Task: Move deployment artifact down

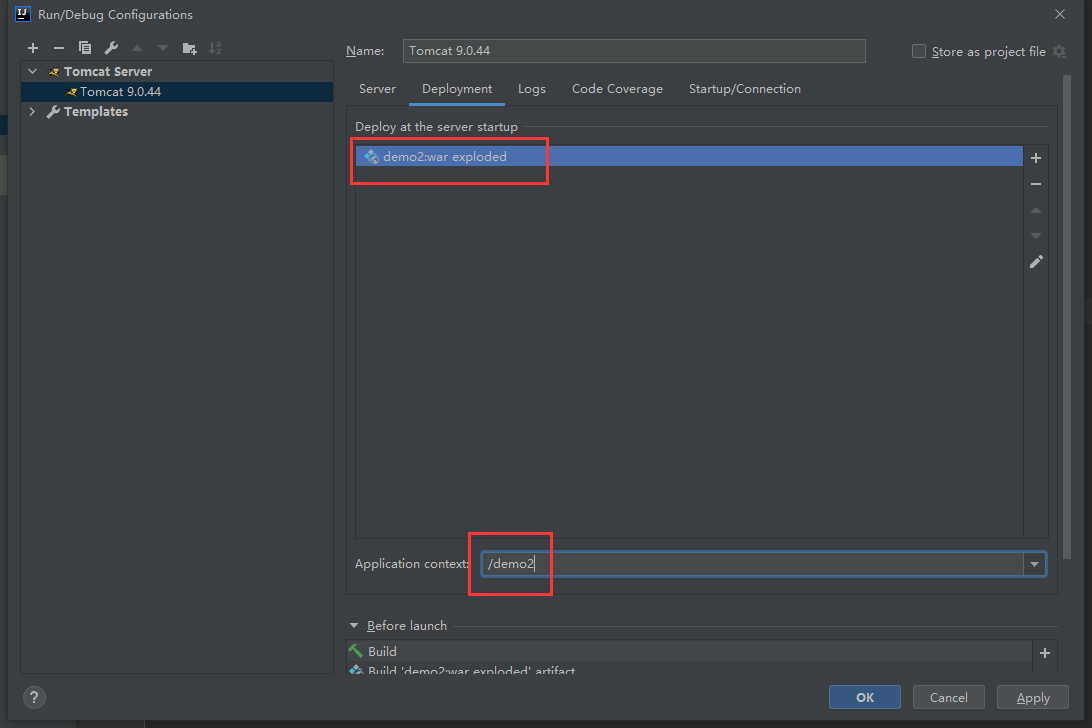Action: point(1036,236)
